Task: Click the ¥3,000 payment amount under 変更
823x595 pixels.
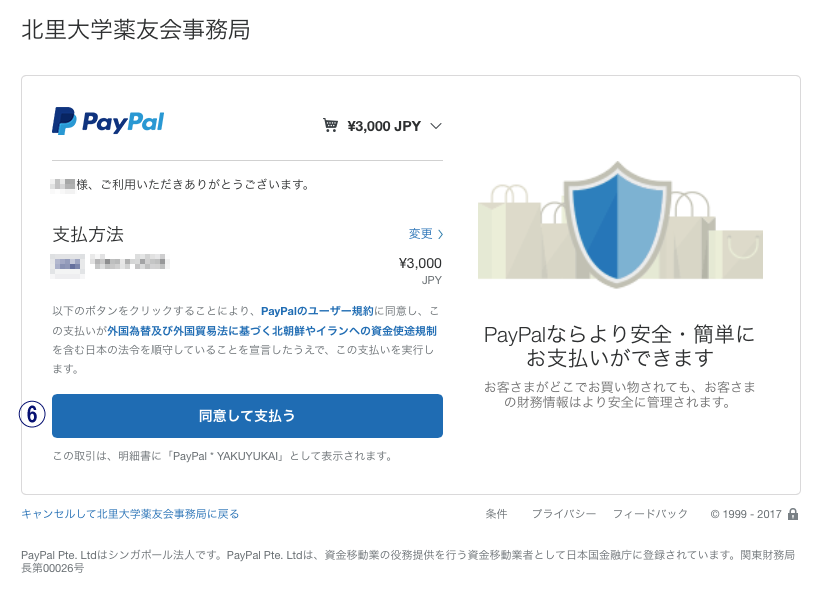Action: 420,263
